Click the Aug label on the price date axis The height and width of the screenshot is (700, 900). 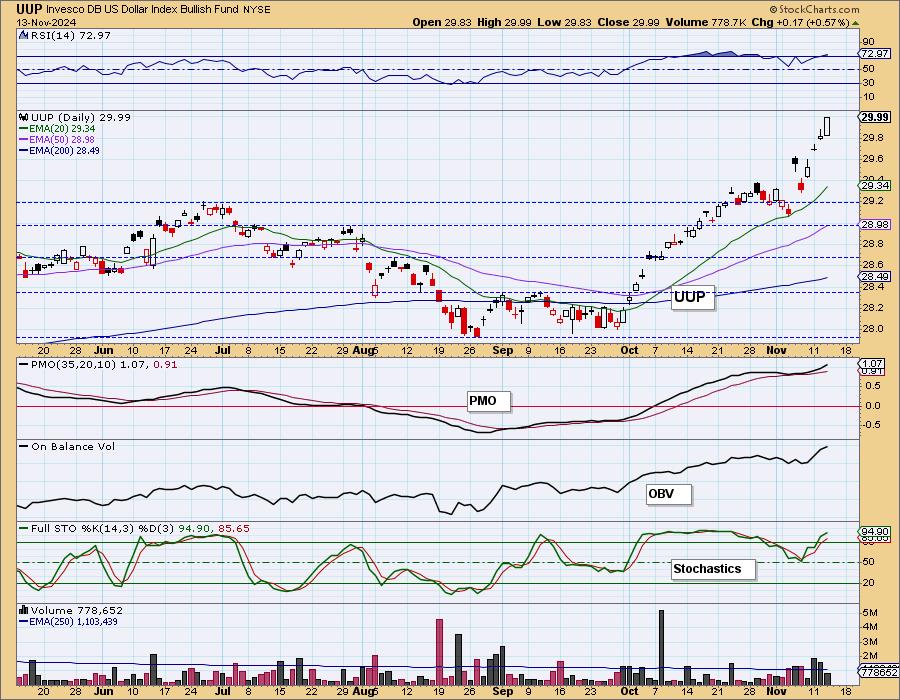coord(363,350)
